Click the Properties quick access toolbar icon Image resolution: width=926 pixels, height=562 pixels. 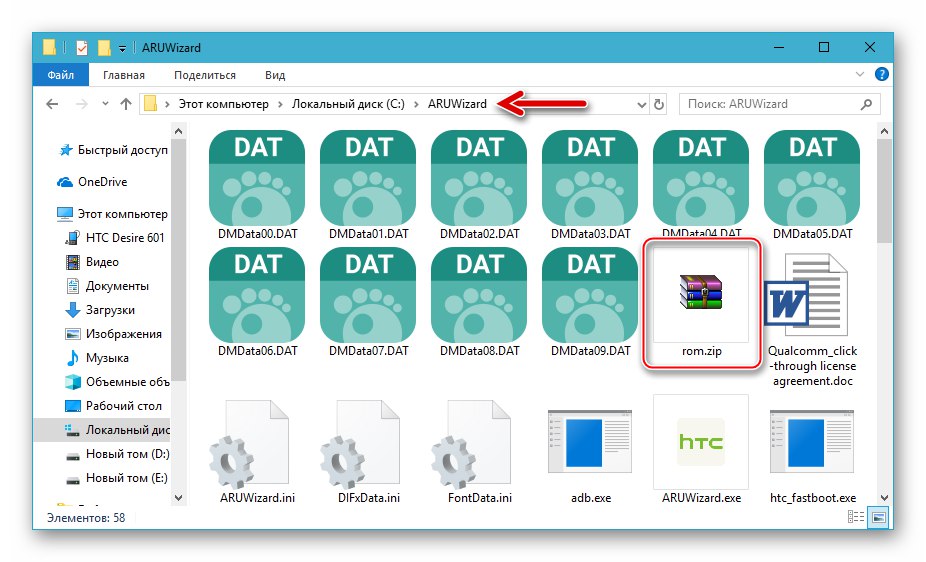tap(82, 47)
